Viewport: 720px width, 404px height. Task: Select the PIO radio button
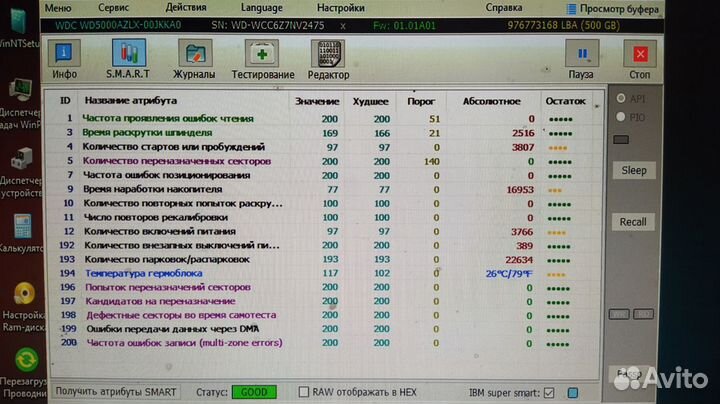click(621, 116)
